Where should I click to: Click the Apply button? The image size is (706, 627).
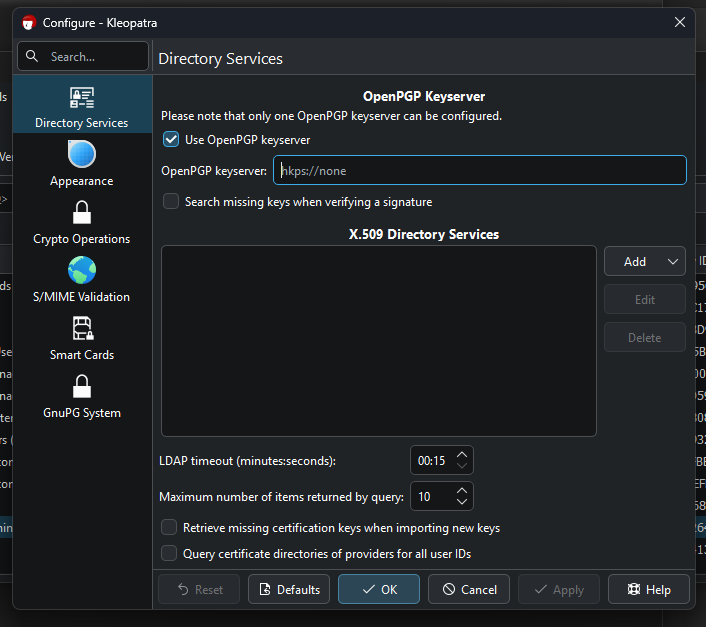559,589
